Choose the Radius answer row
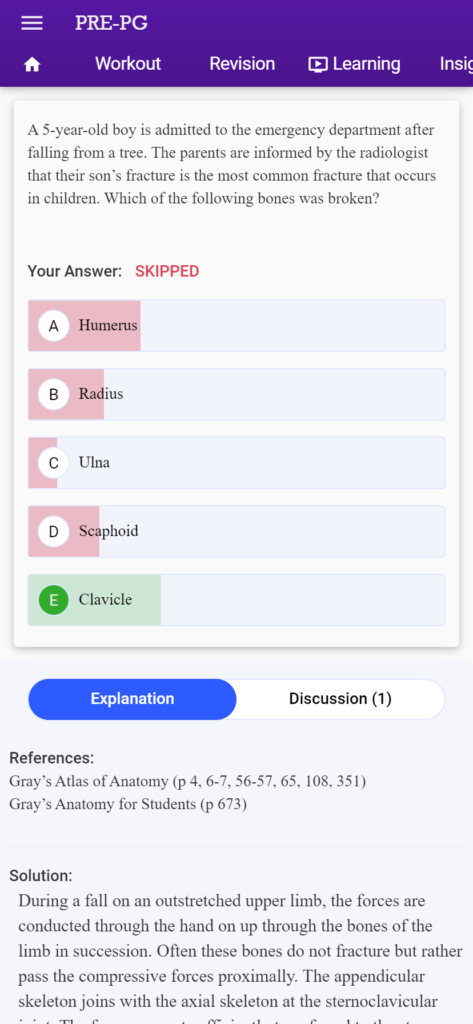Screen dimensions: 473x1024 click(236, 394)
